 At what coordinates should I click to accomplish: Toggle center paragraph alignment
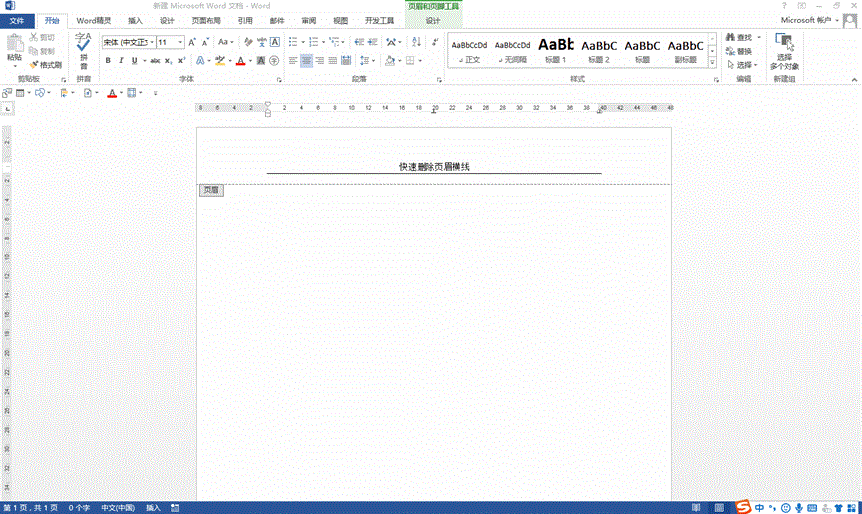306,60
